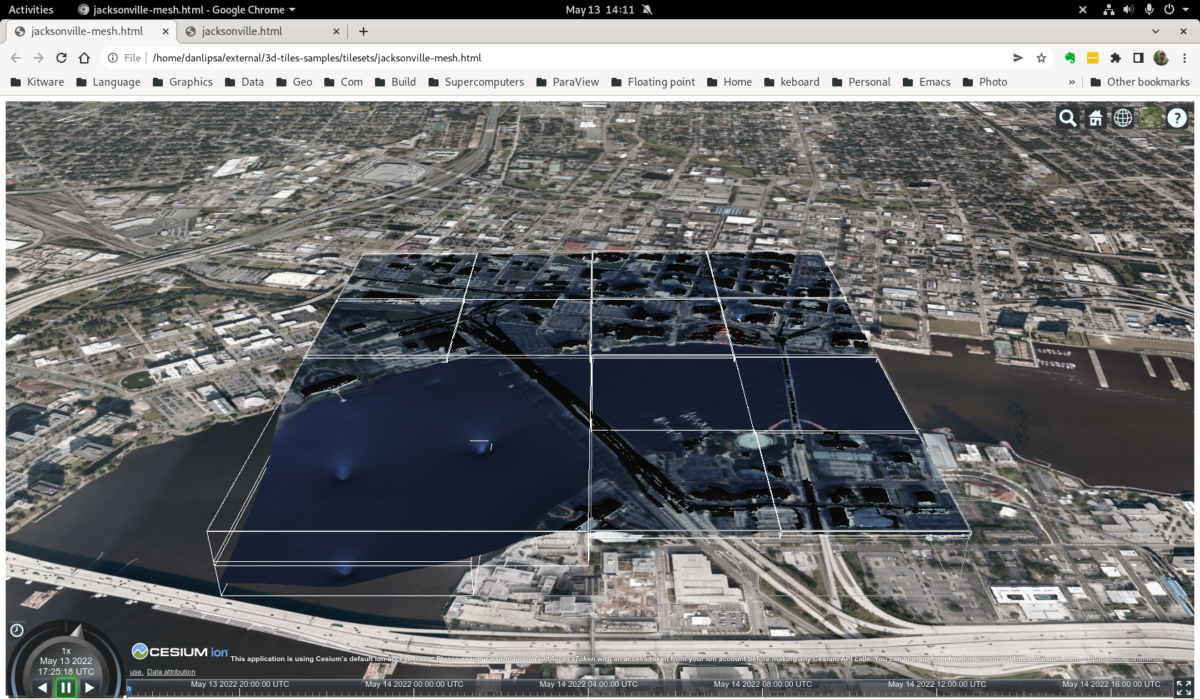Open the imagery base layer picker

coord(1150,118)
